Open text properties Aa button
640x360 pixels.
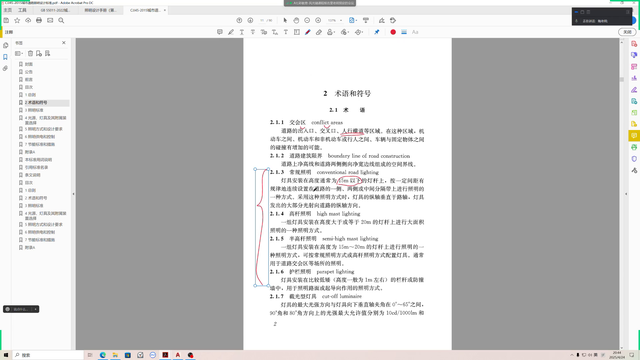415,32
